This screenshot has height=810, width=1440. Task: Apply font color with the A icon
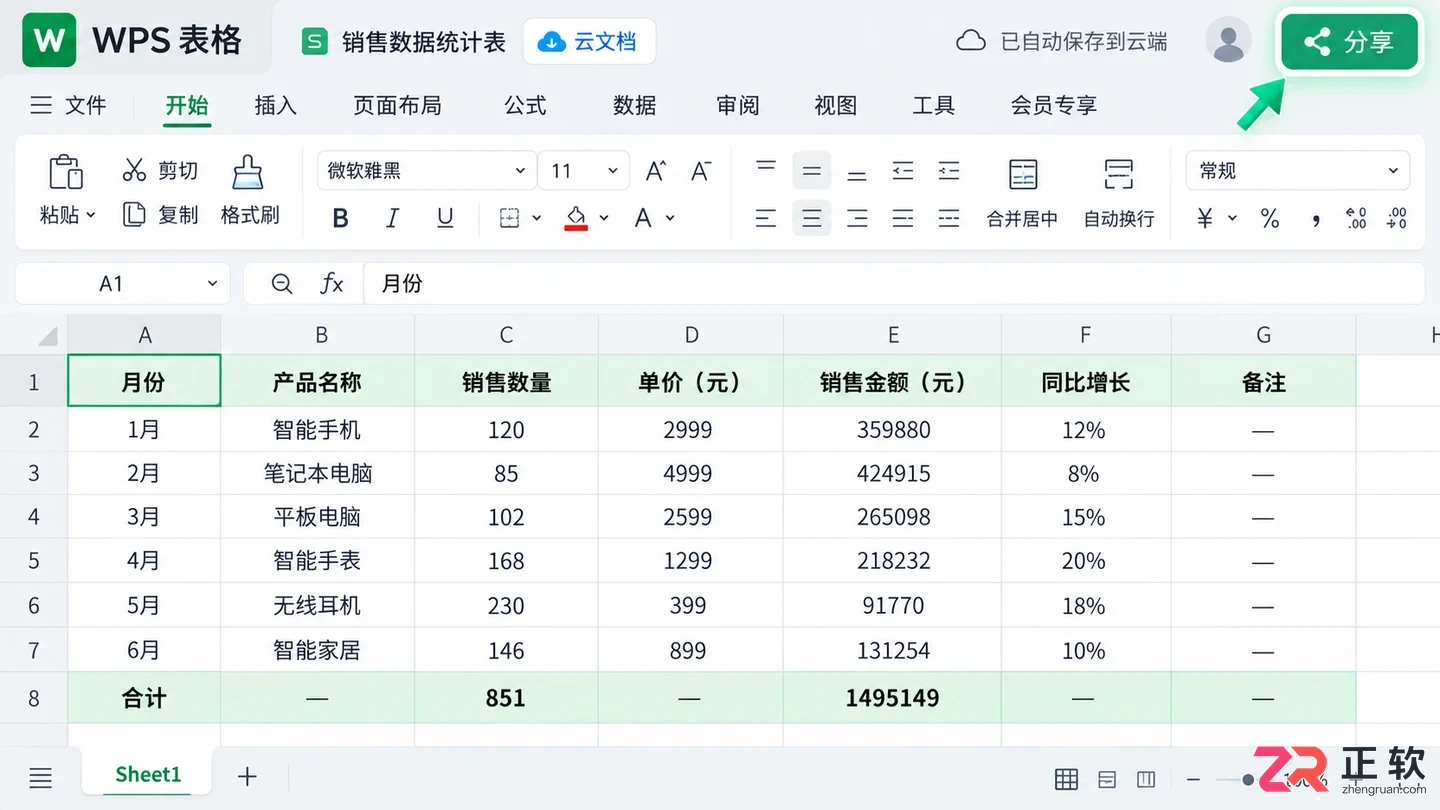tap(643, 218)
